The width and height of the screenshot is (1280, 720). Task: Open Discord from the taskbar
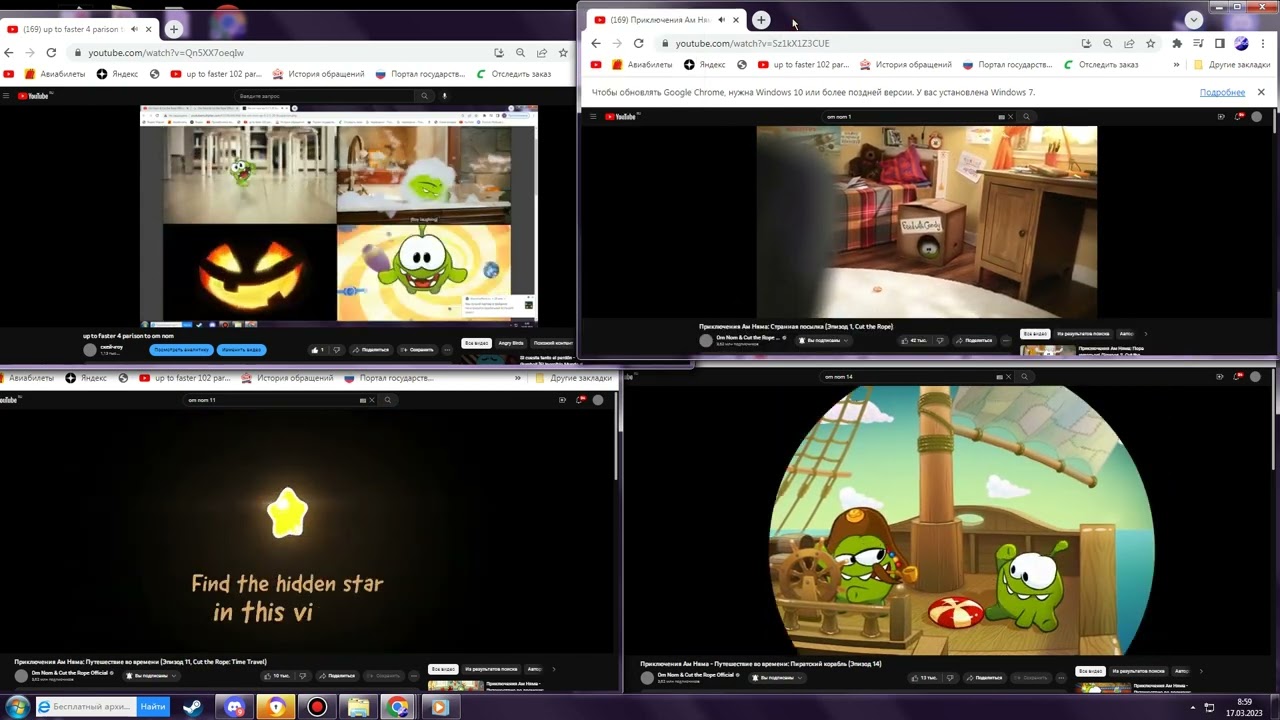click(x=235, y=707)
